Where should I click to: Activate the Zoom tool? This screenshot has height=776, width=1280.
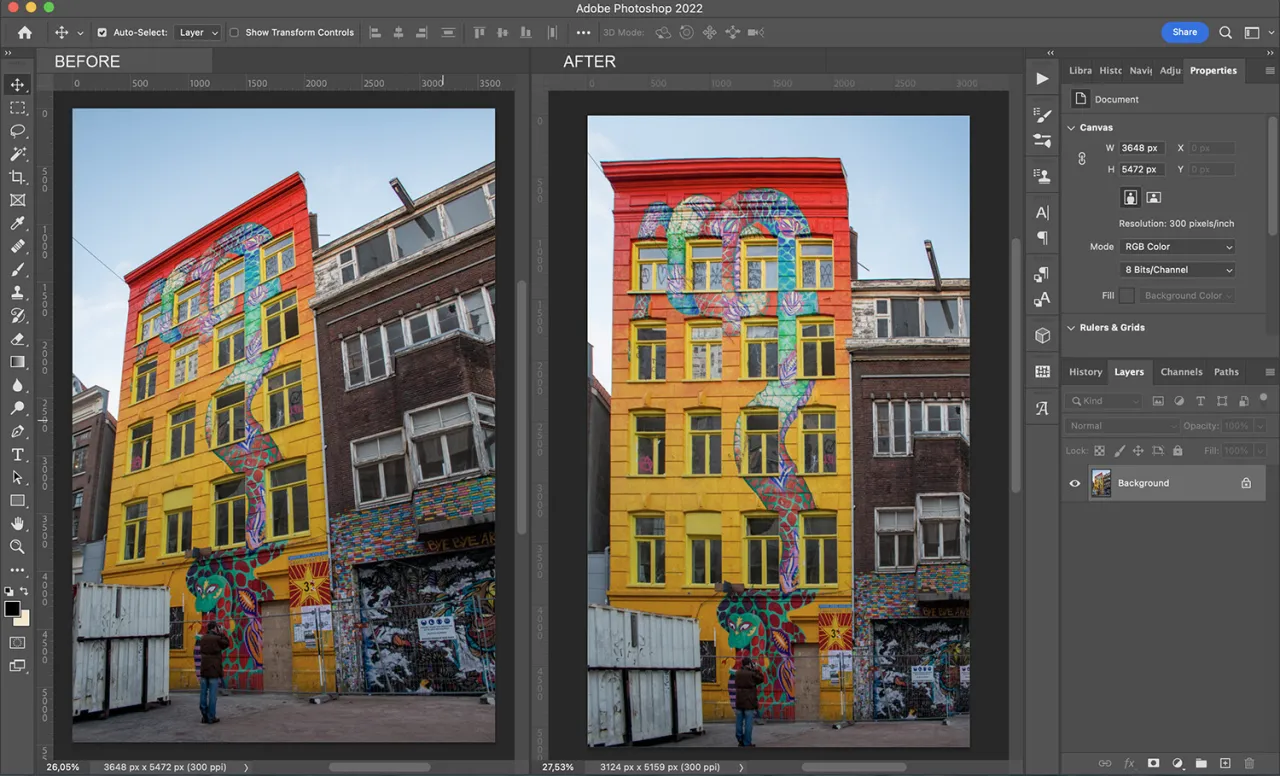17,546
